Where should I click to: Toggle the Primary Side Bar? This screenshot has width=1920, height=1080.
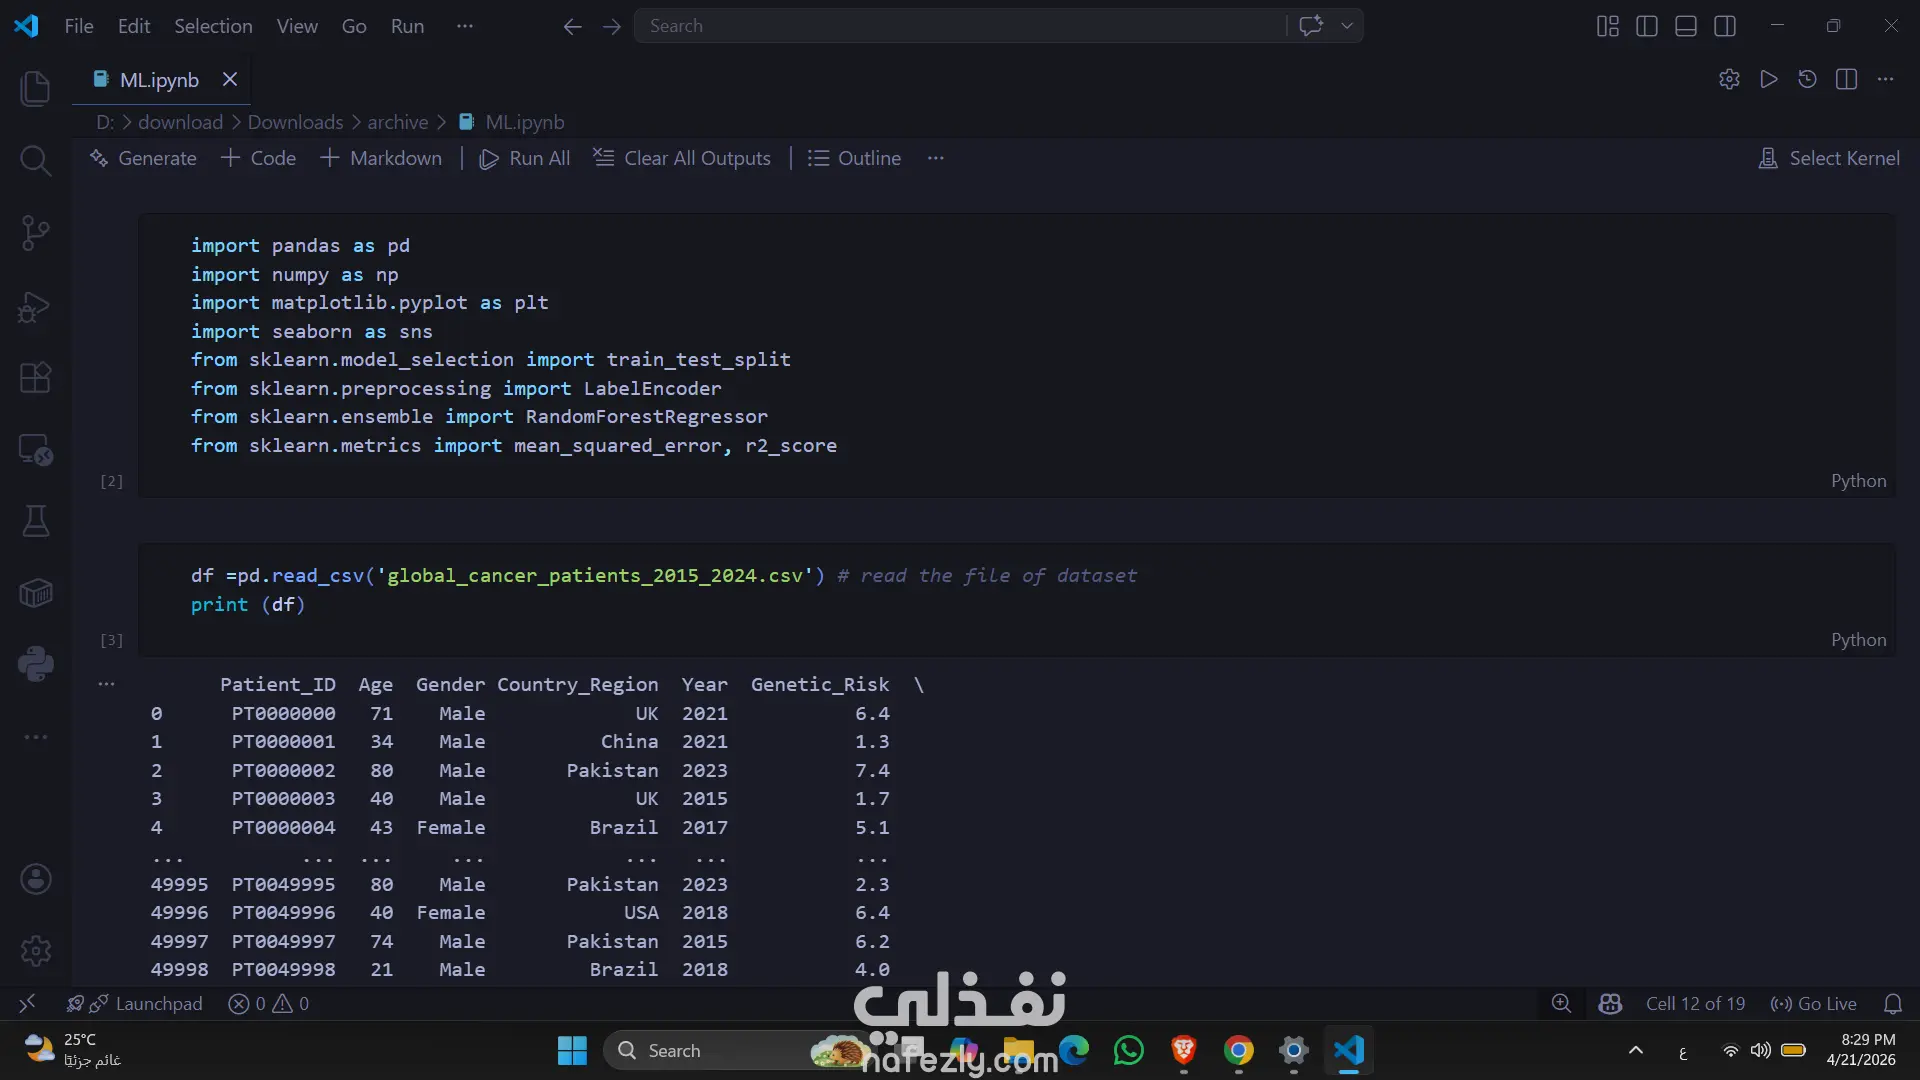[1647, 26]
